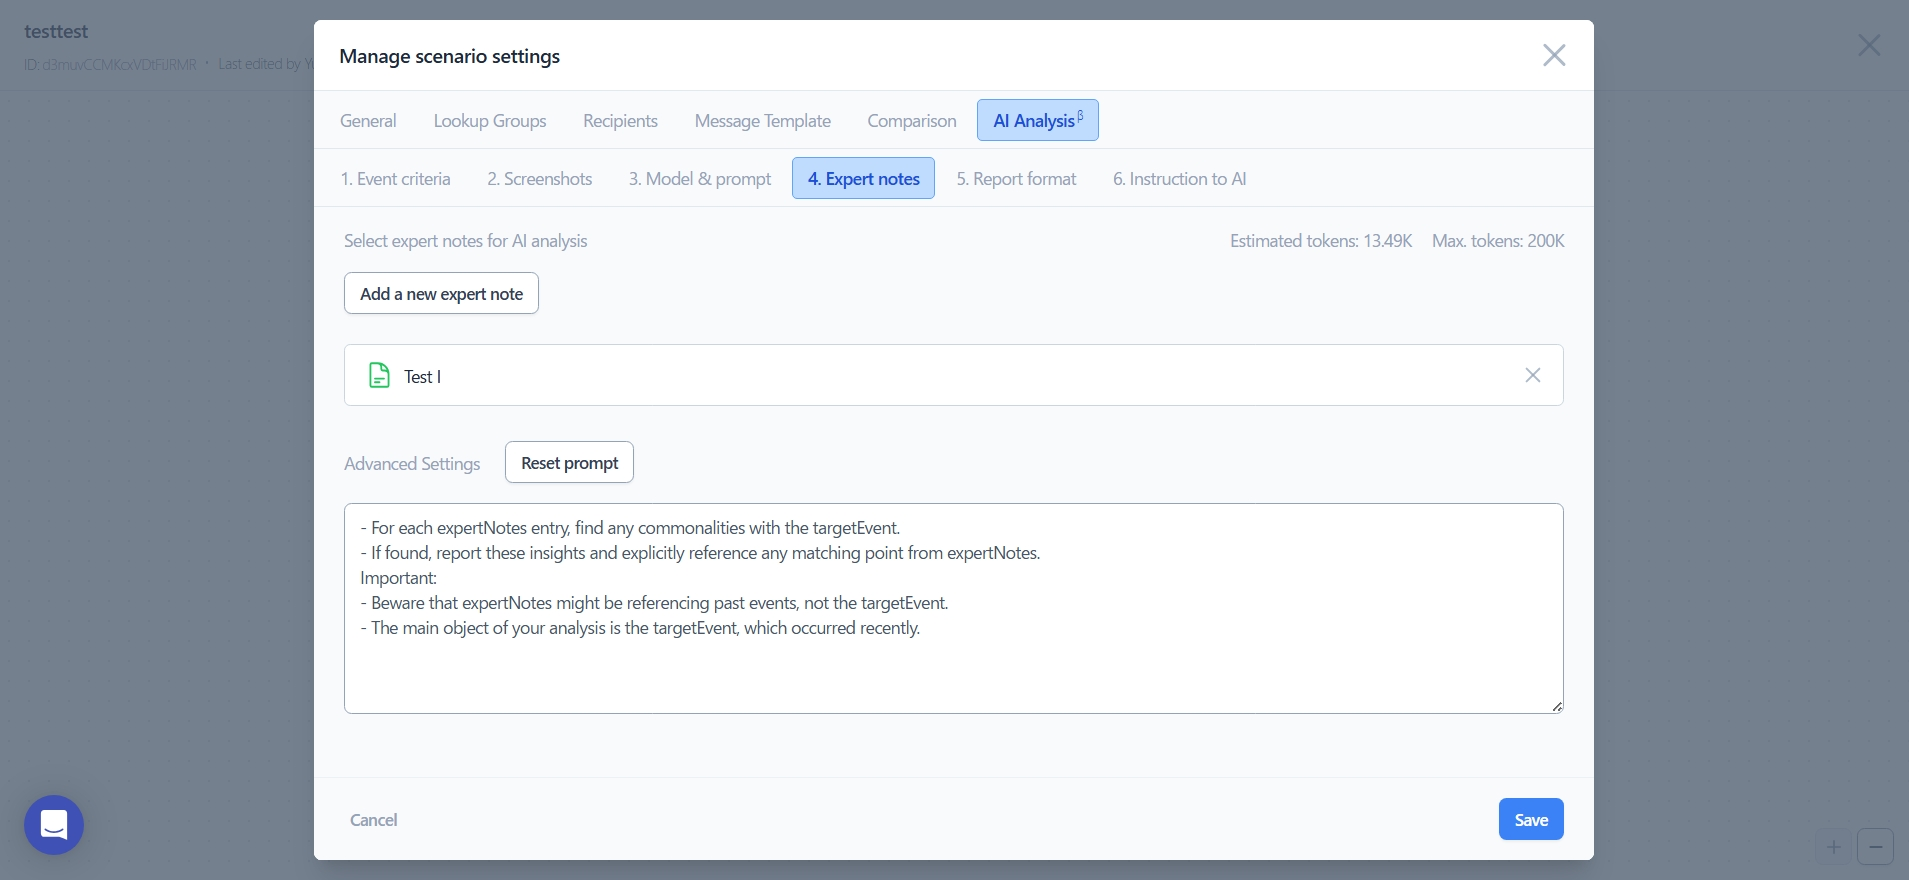Select the Message Template tab
The height and width of the screenshot is (880, 1909).
tap(762, 121)
